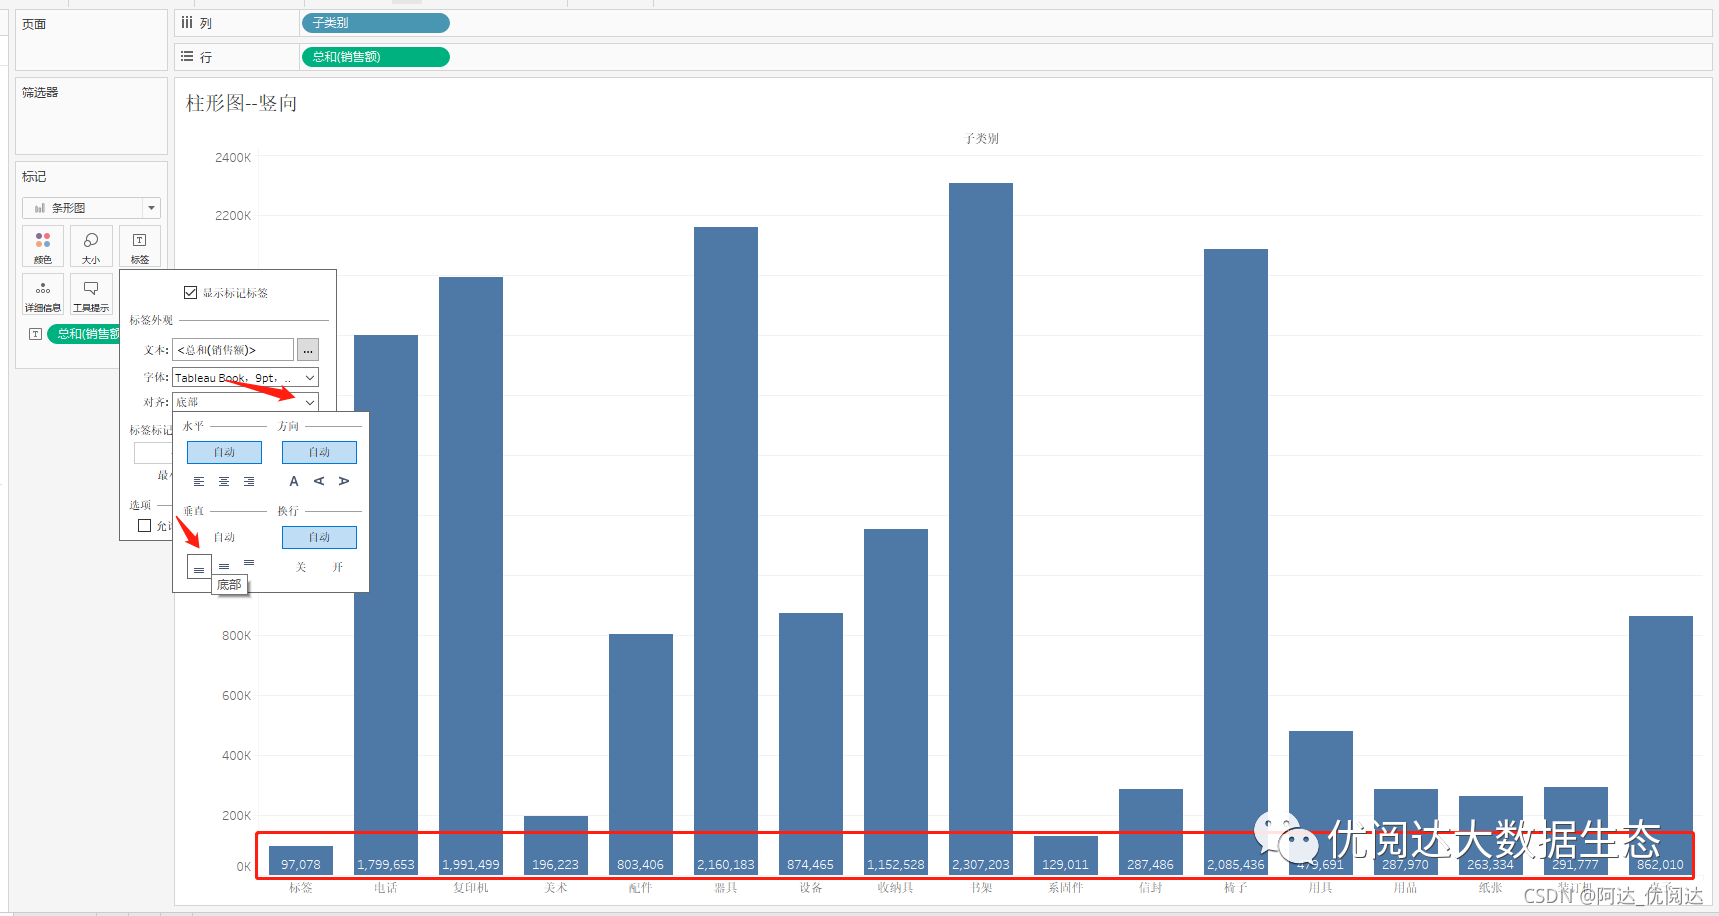Open the 工具提示 (Tooltip) marks card

(x=91, y=294)
